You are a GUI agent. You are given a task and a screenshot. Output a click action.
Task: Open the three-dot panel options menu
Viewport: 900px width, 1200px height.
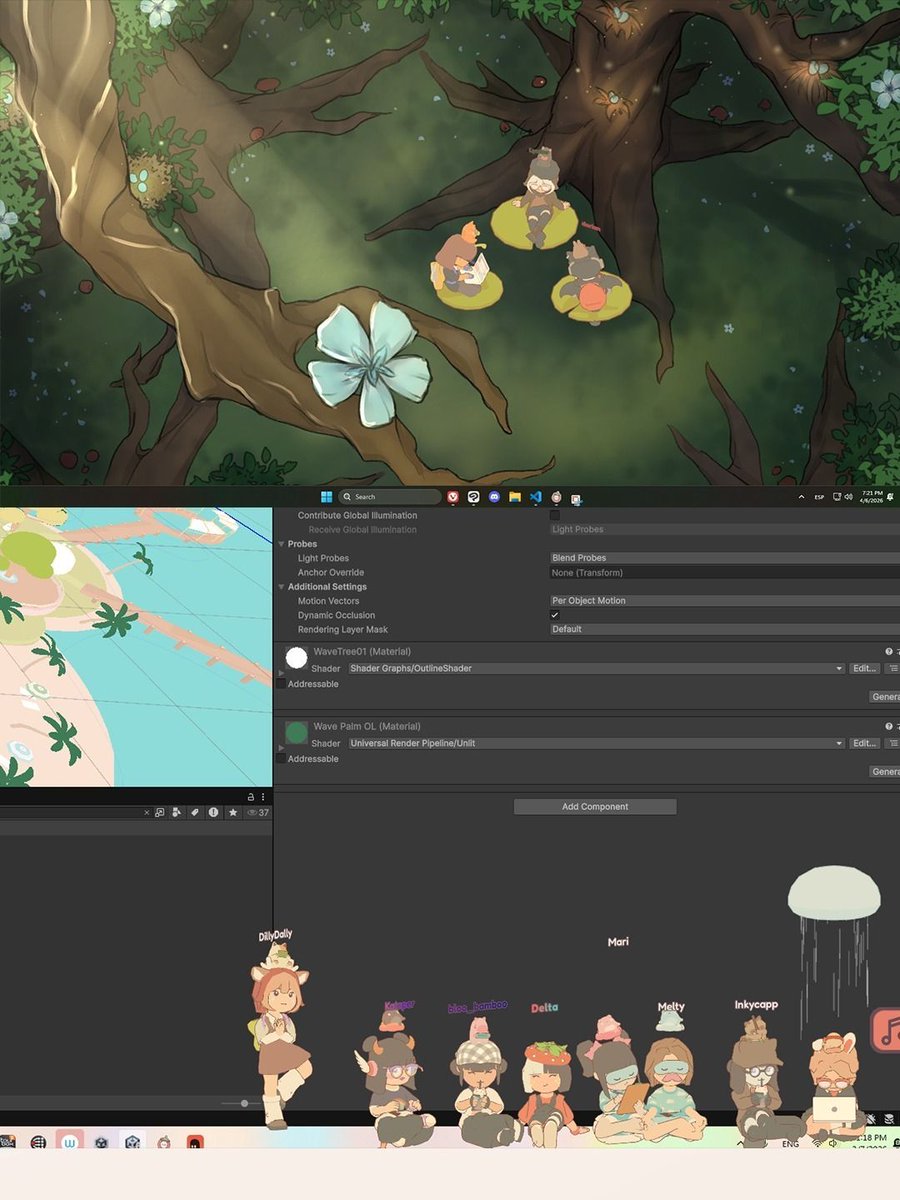pos(264,797)
